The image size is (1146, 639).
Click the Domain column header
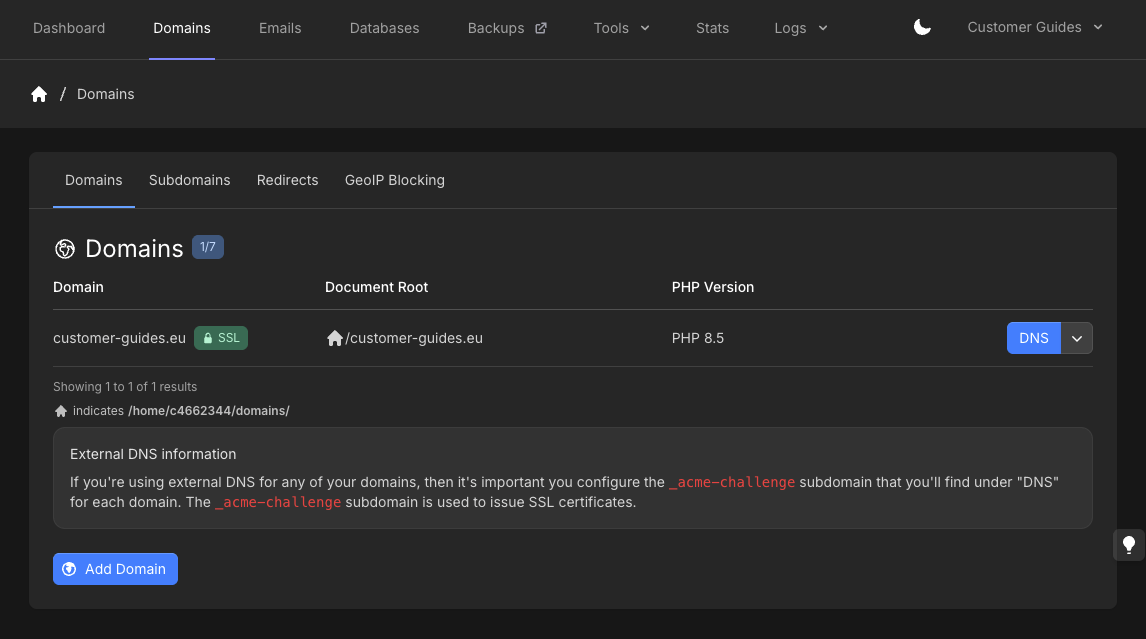[78, 287]
